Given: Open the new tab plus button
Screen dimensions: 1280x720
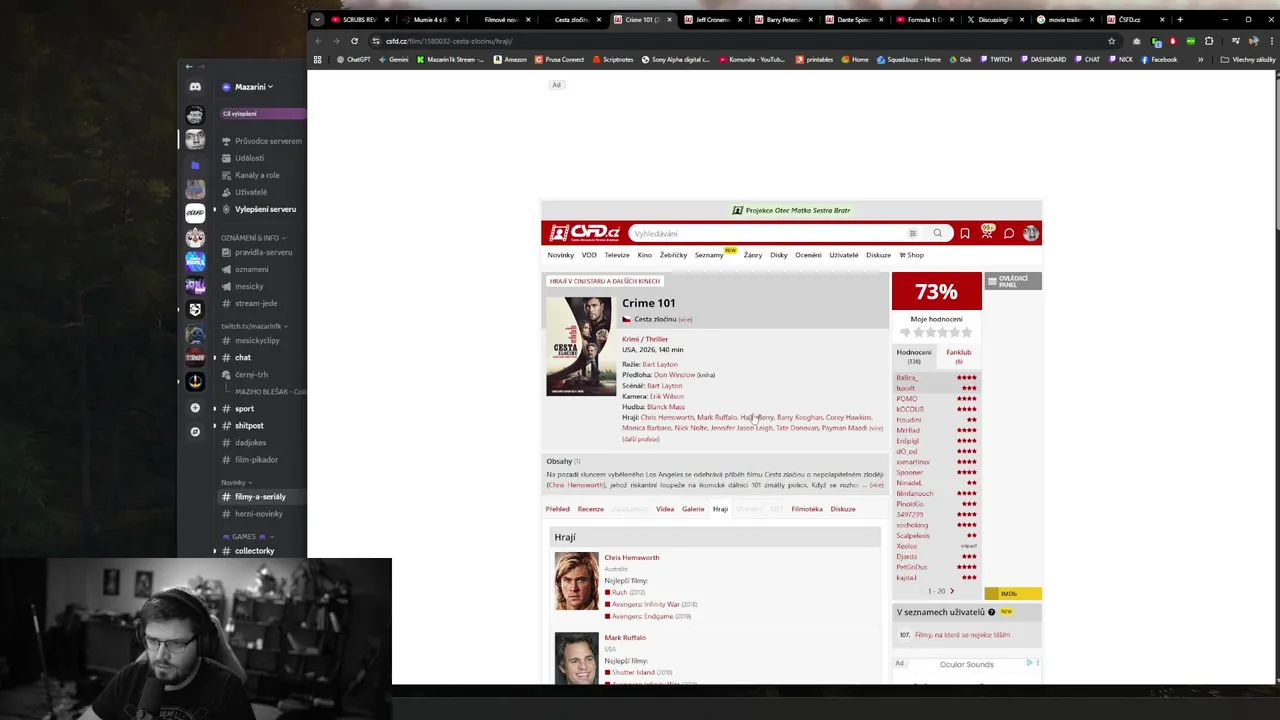Looking at the screenshot, I should click(1180, 19).
